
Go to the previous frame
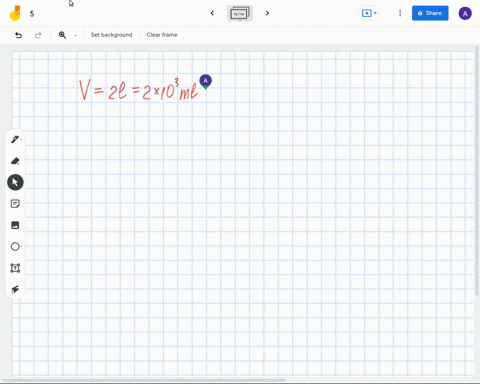[212, 13]
